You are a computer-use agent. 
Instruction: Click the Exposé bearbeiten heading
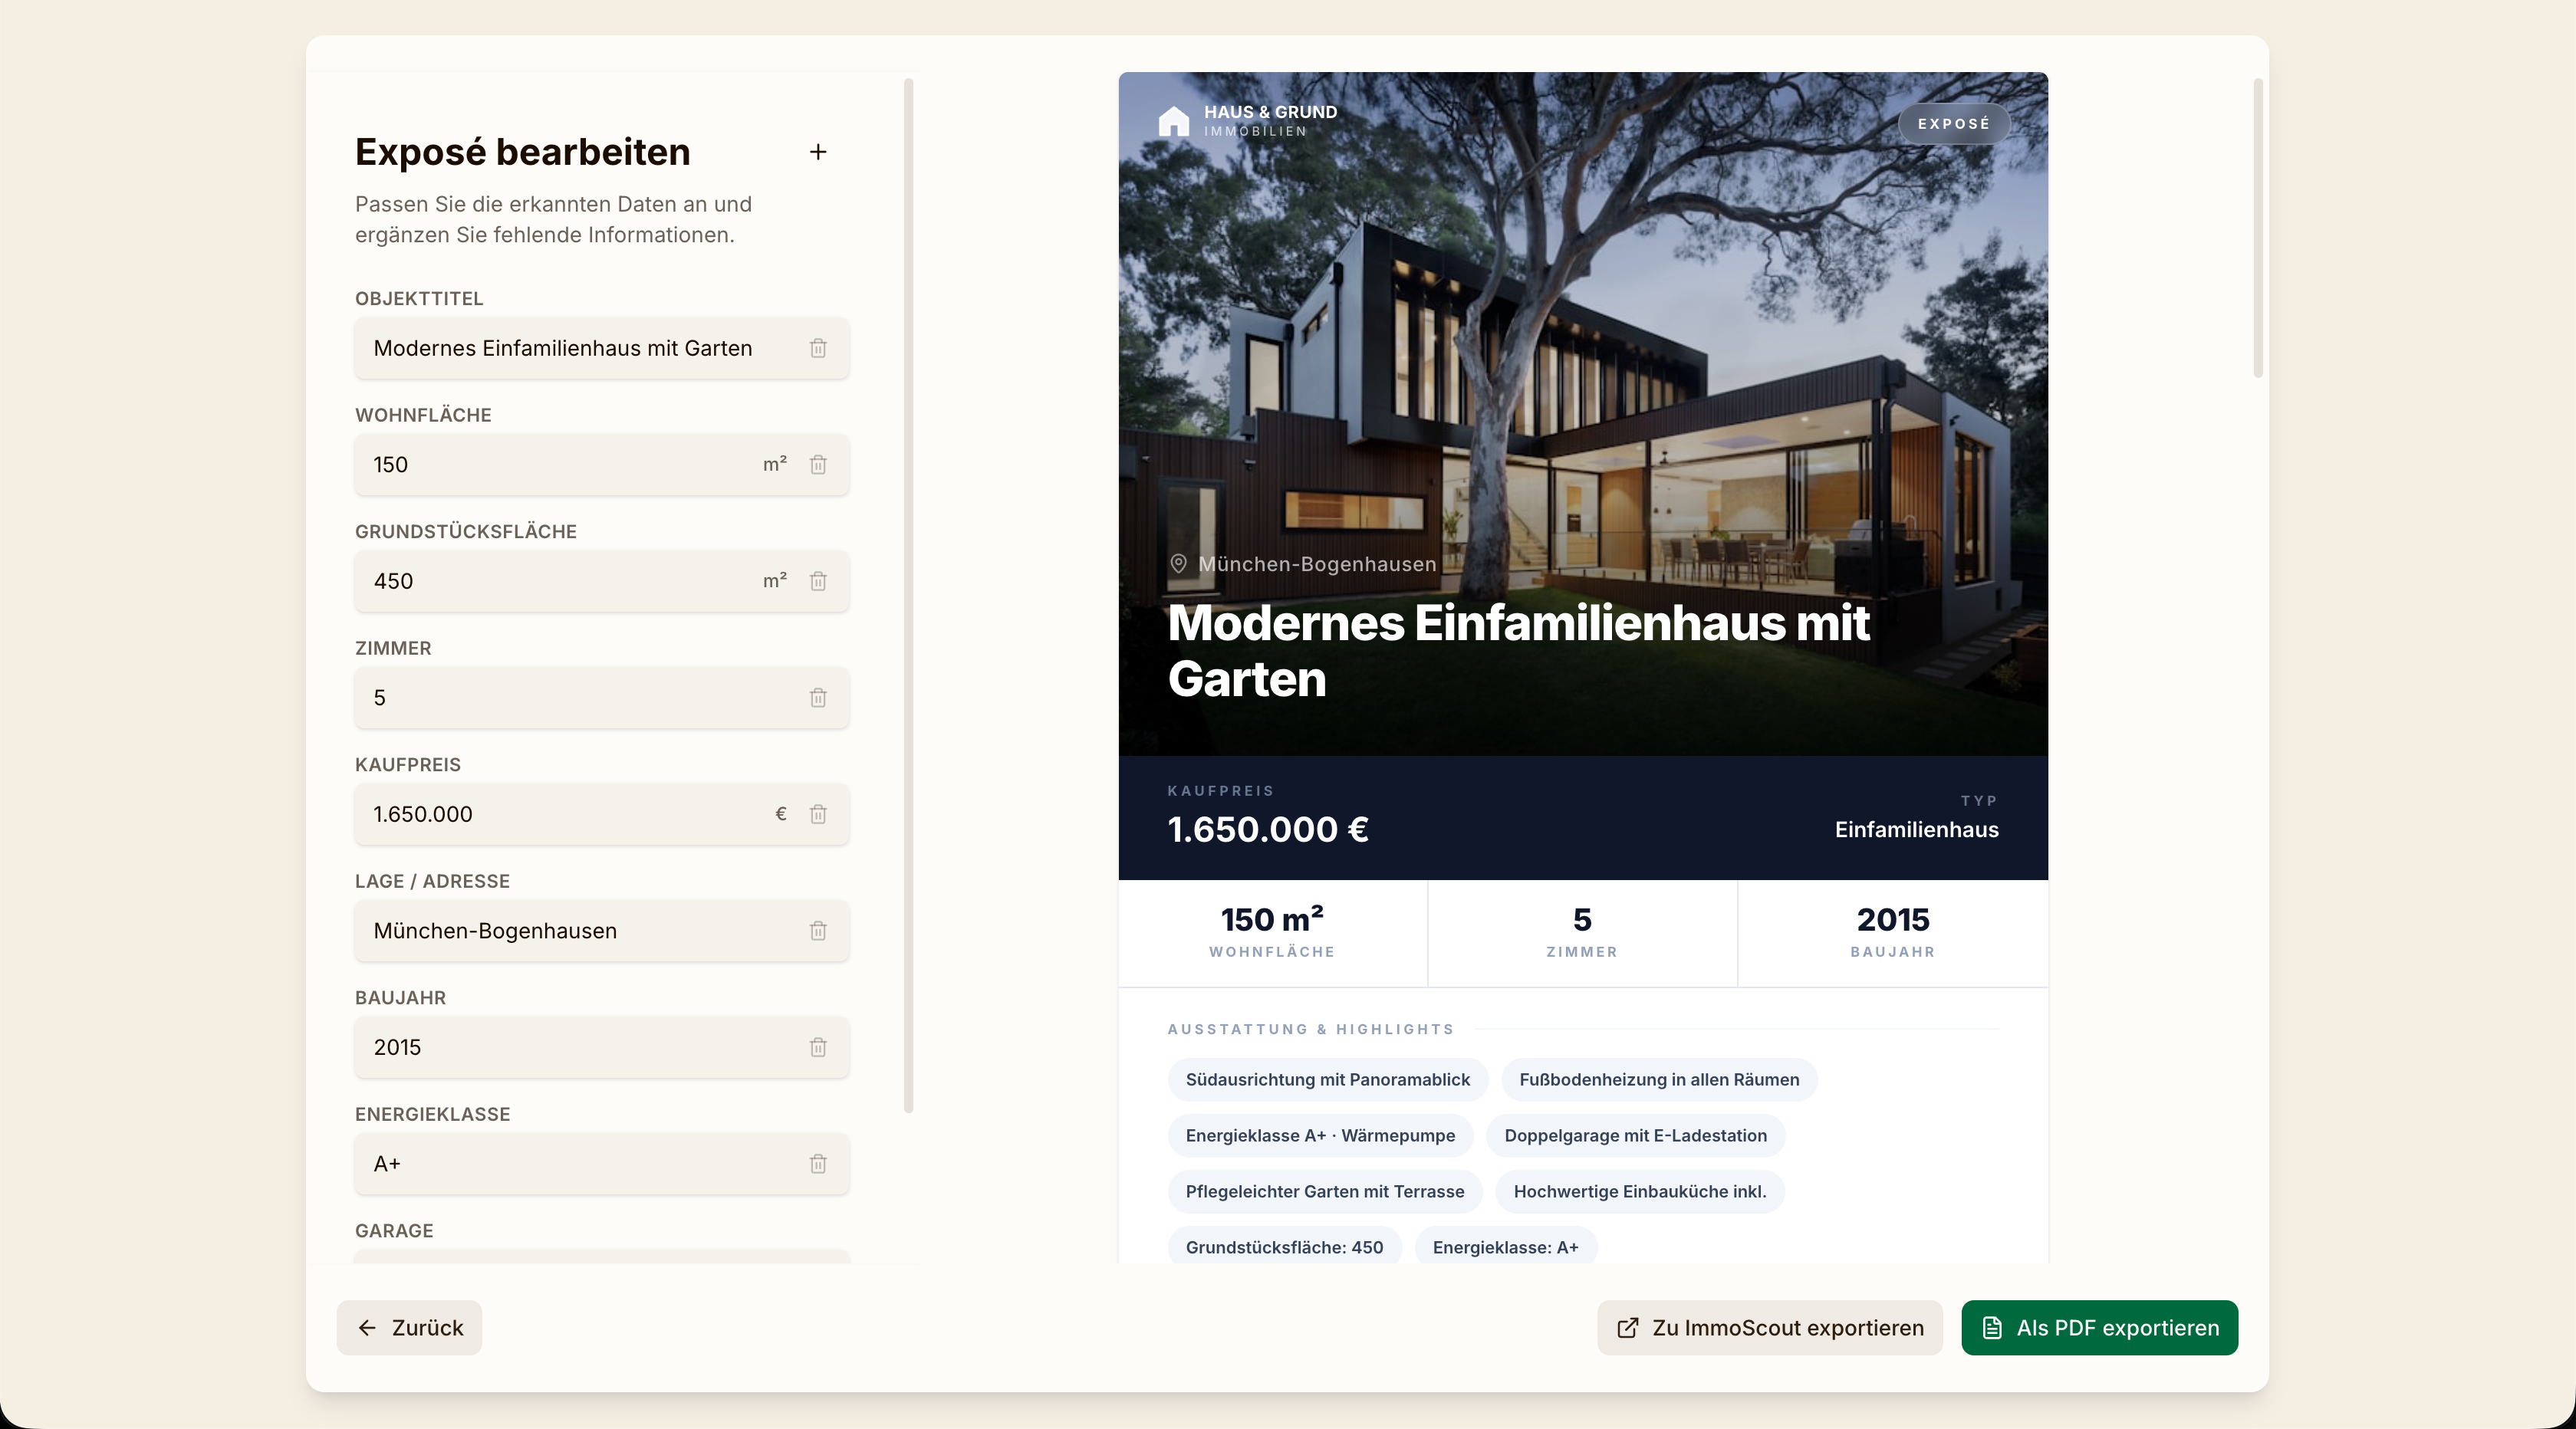pyautogui.click(x=523, y=152)
